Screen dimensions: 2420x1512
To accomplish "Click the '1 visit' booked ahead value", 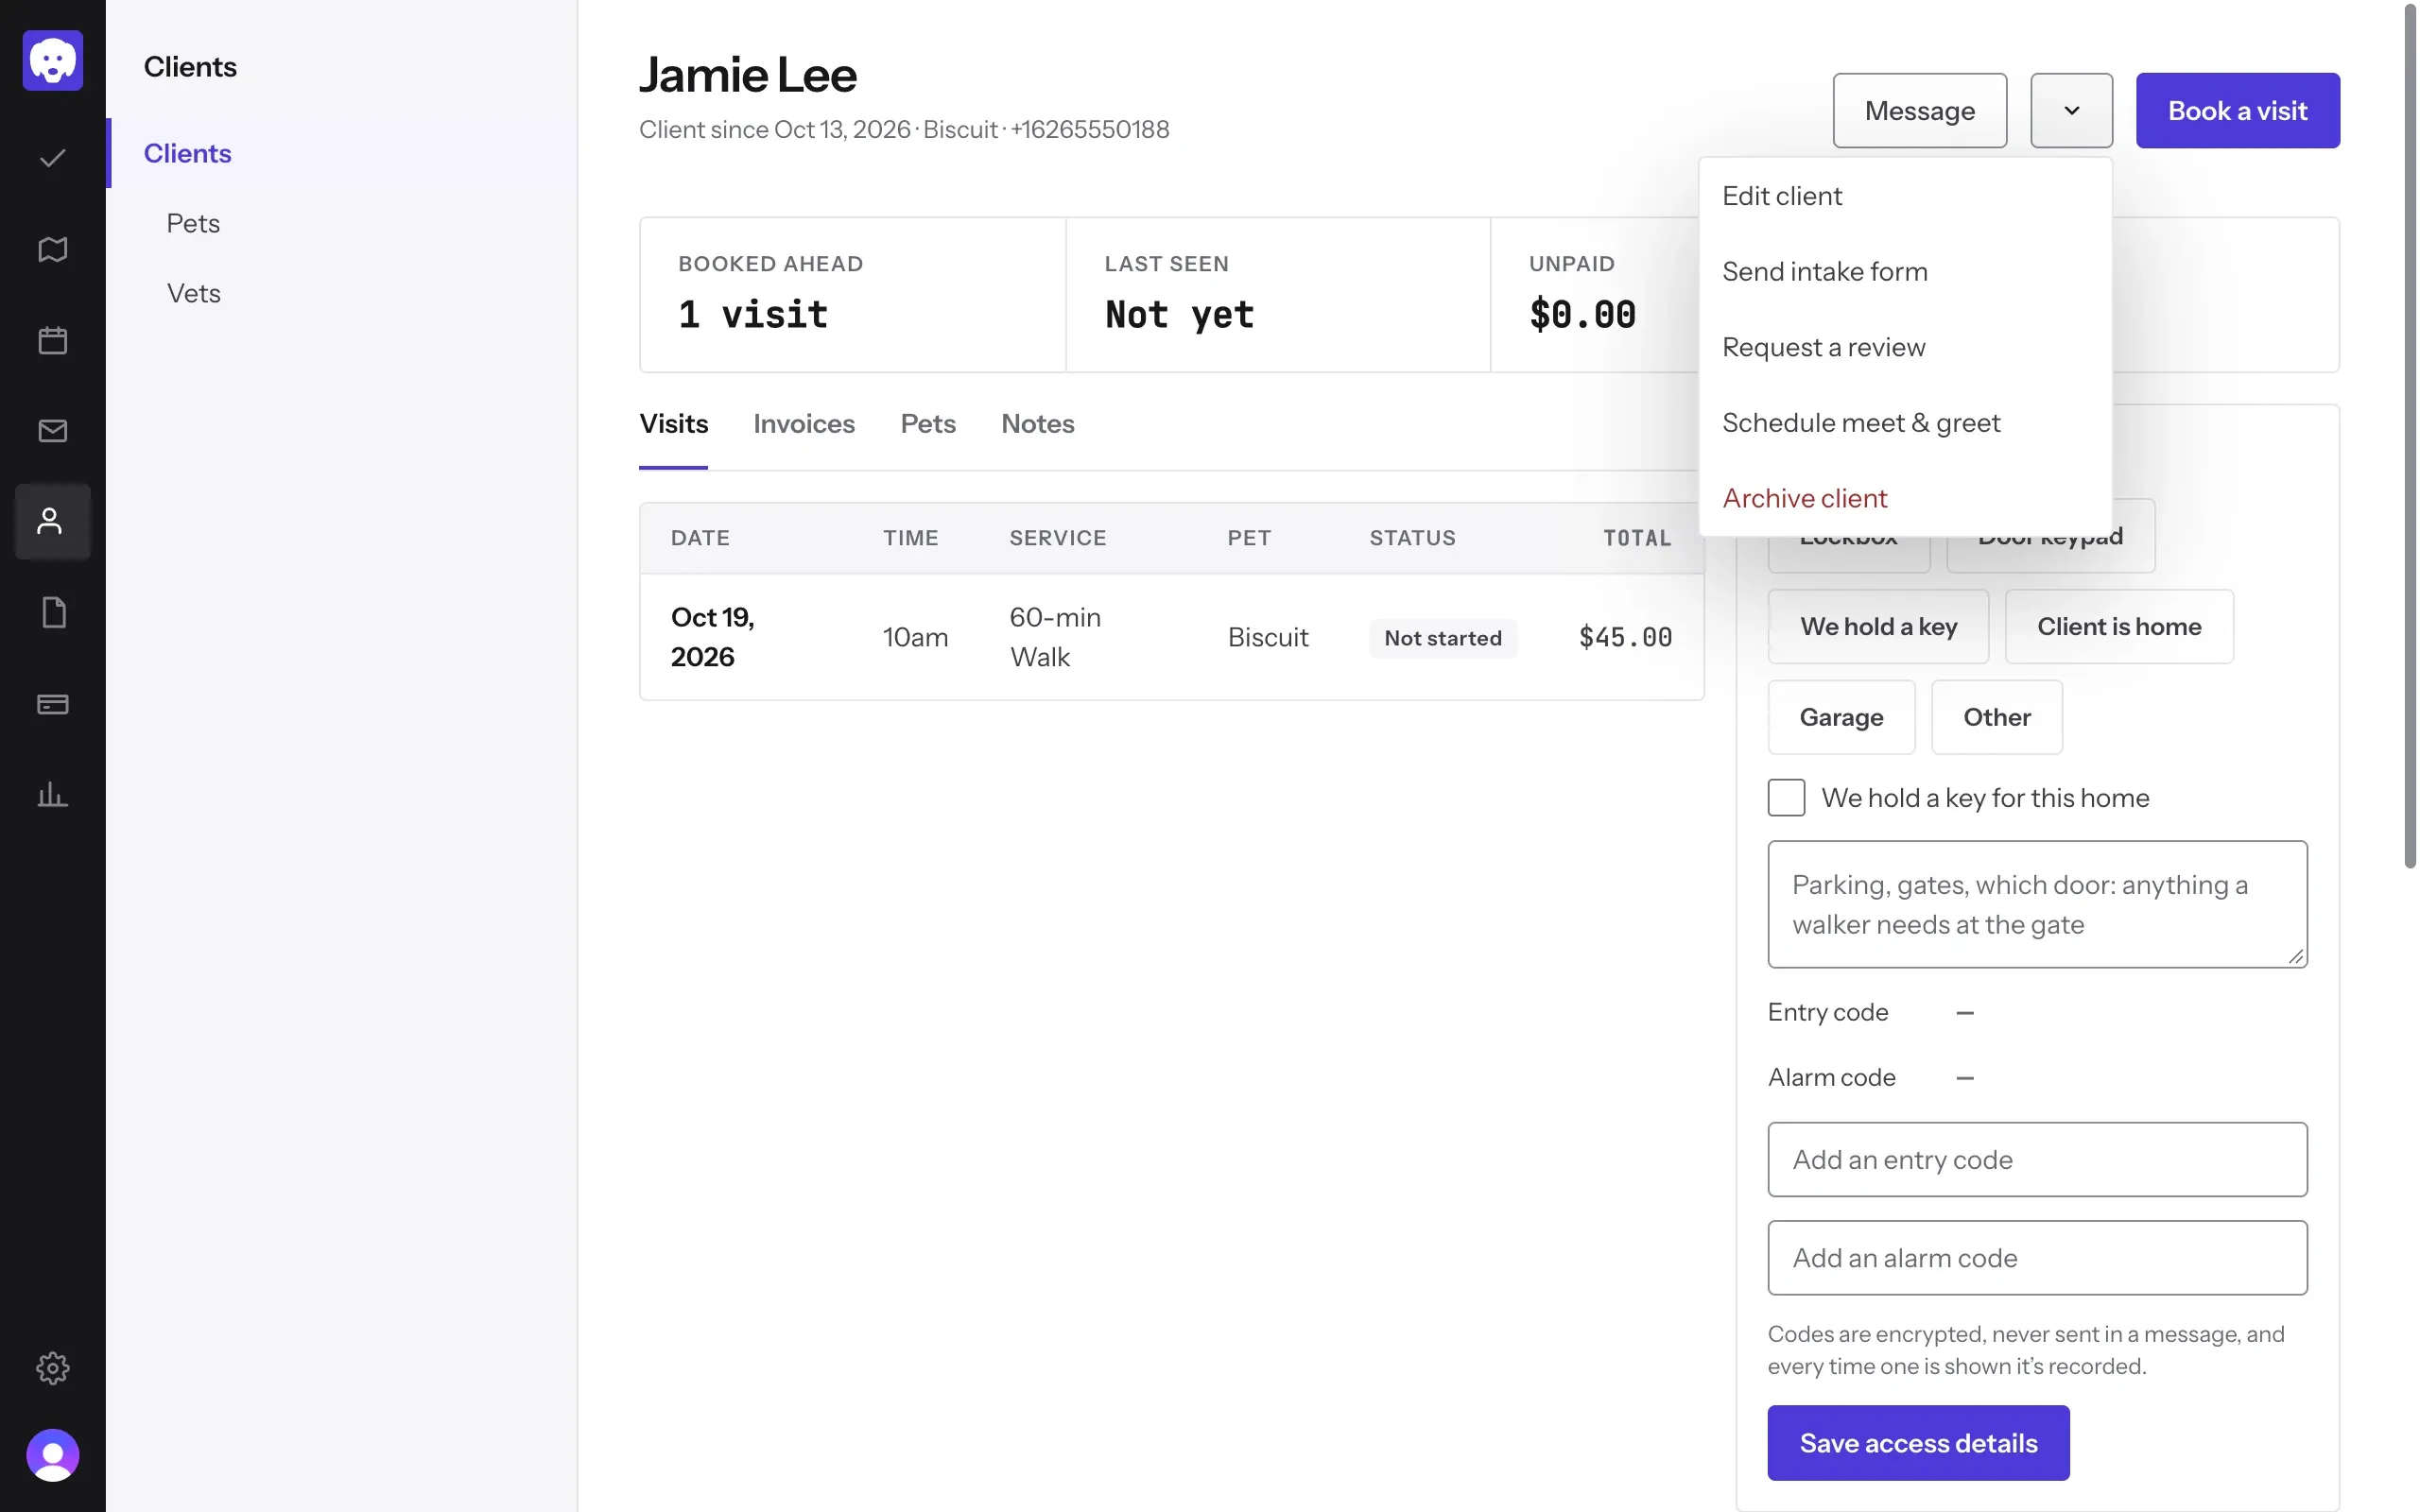I will tap(753, 315).
